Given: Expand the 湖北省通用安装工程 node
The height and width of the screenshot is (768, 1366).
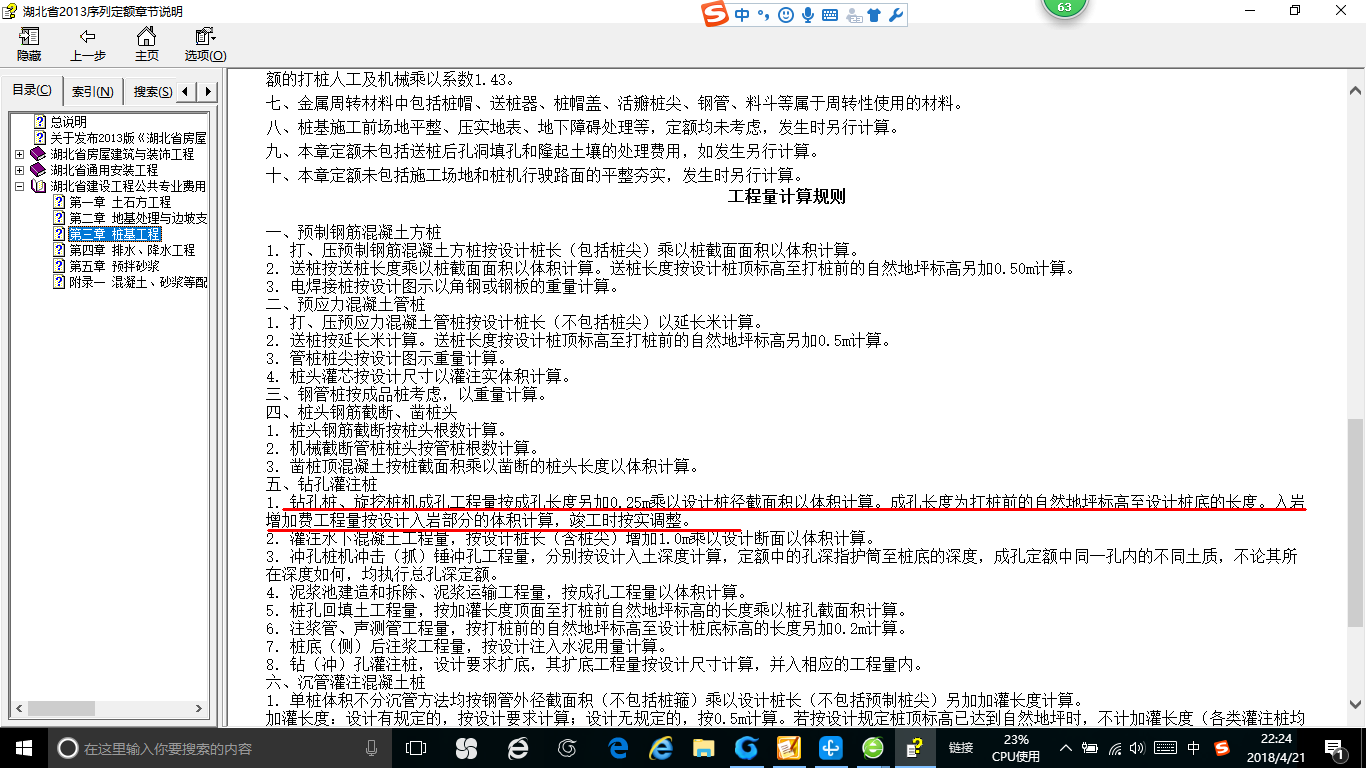Looking at the screenshot, I should 20,170.
